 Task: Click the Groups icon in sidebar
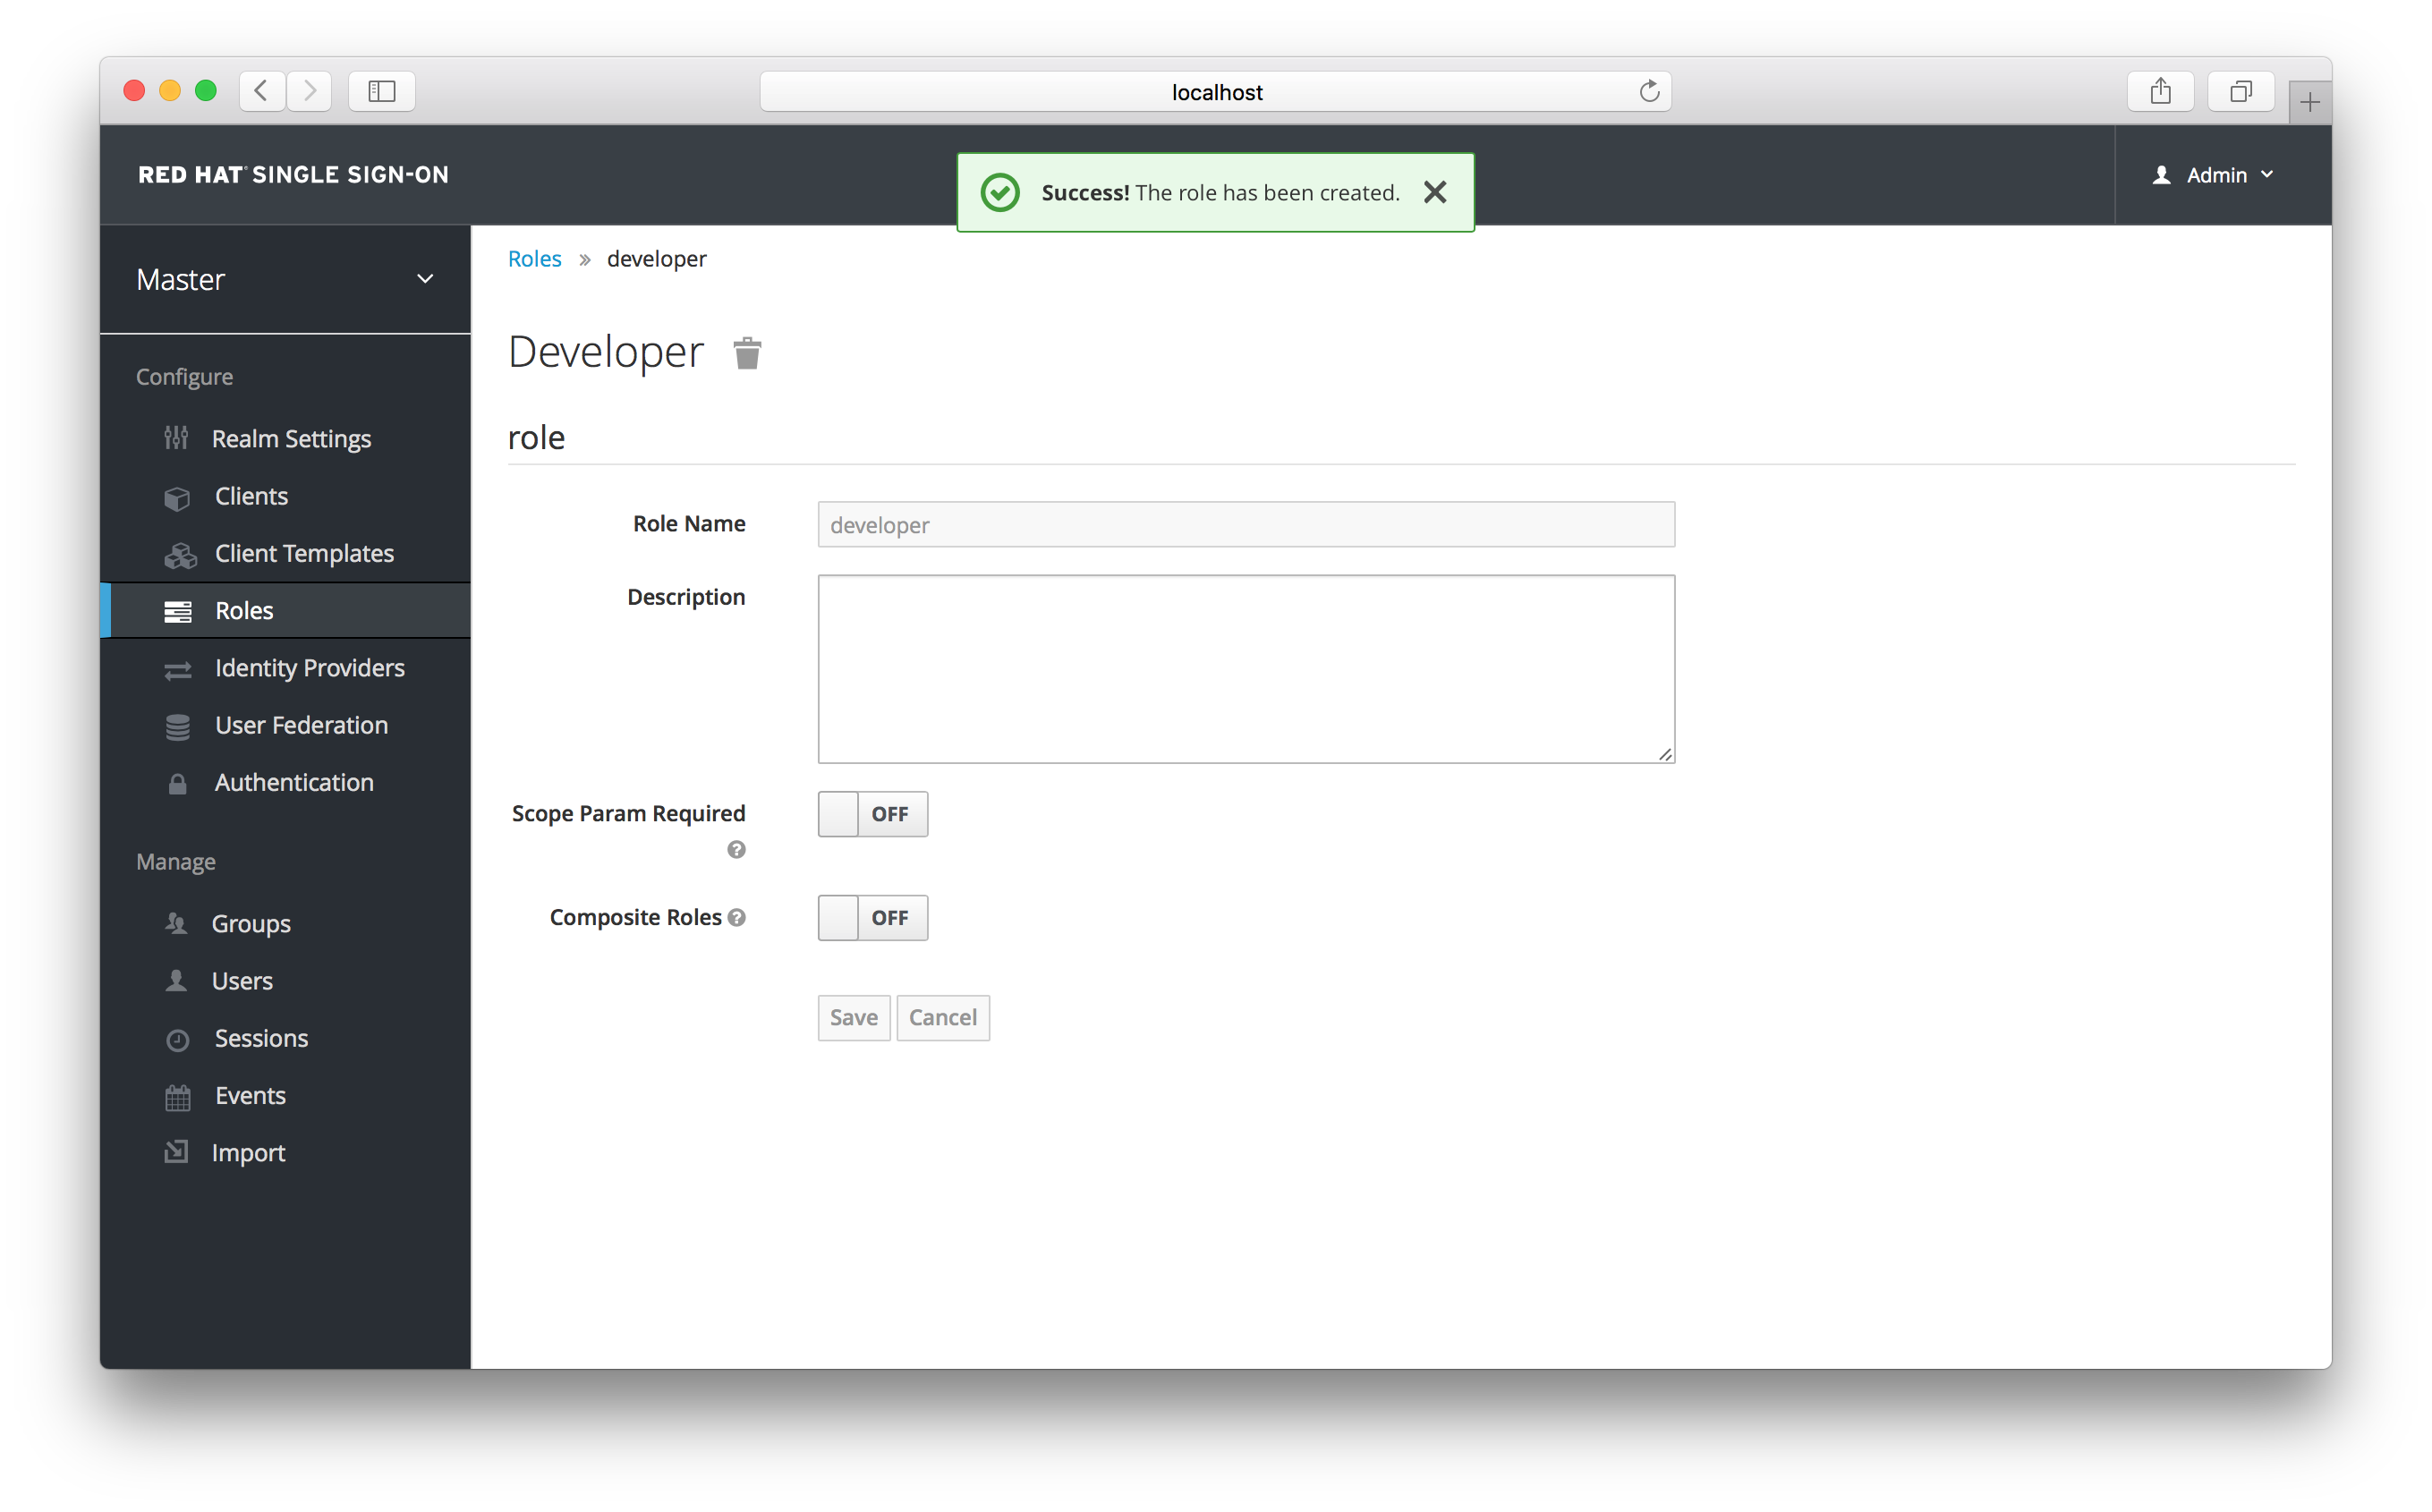pyautogui.click(x=180, y=923)
